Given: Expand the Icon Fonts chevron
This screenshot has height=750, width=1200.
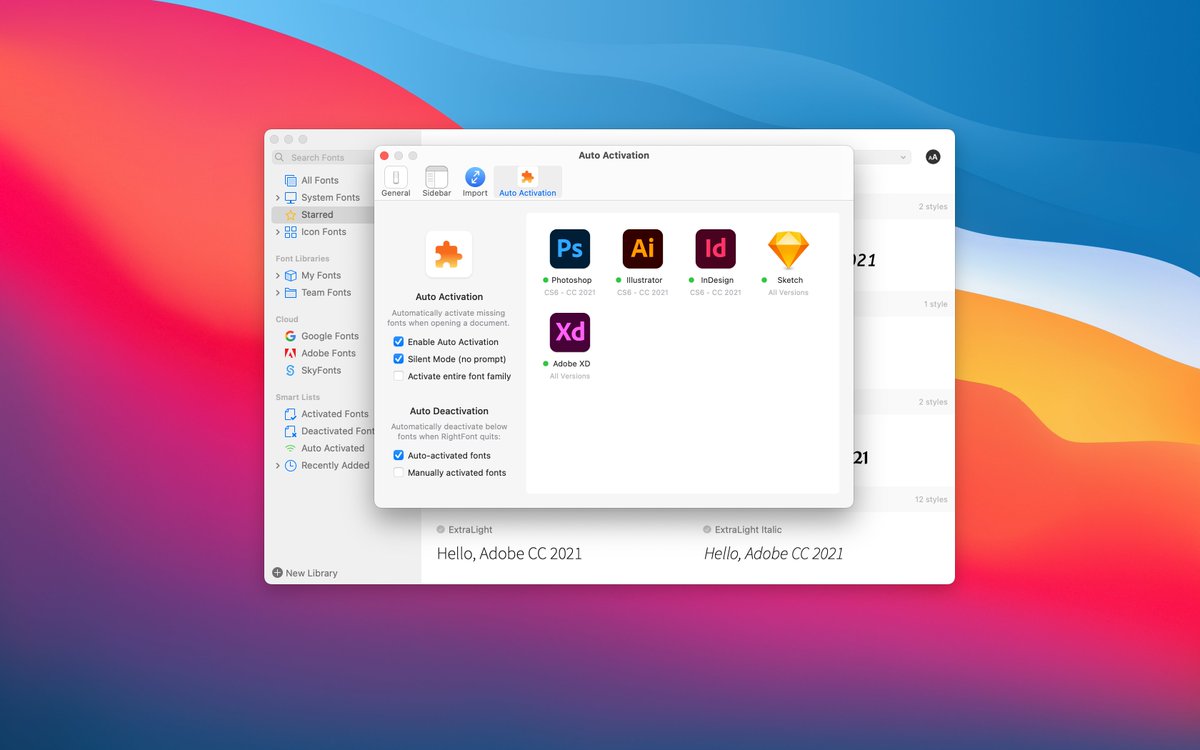Looking at the screenshot, I should point(278,231).
